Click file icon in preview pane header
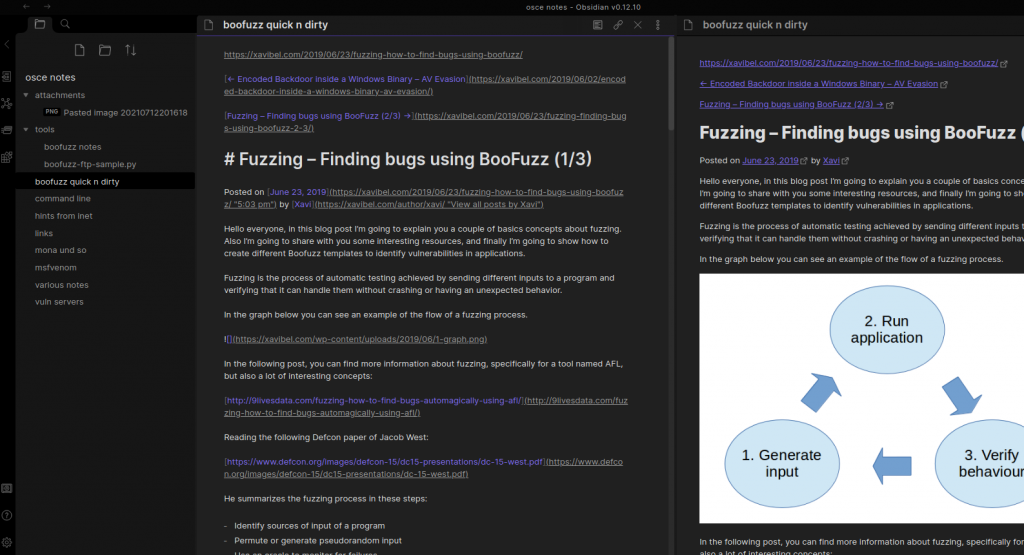 [x=688, y=25]
